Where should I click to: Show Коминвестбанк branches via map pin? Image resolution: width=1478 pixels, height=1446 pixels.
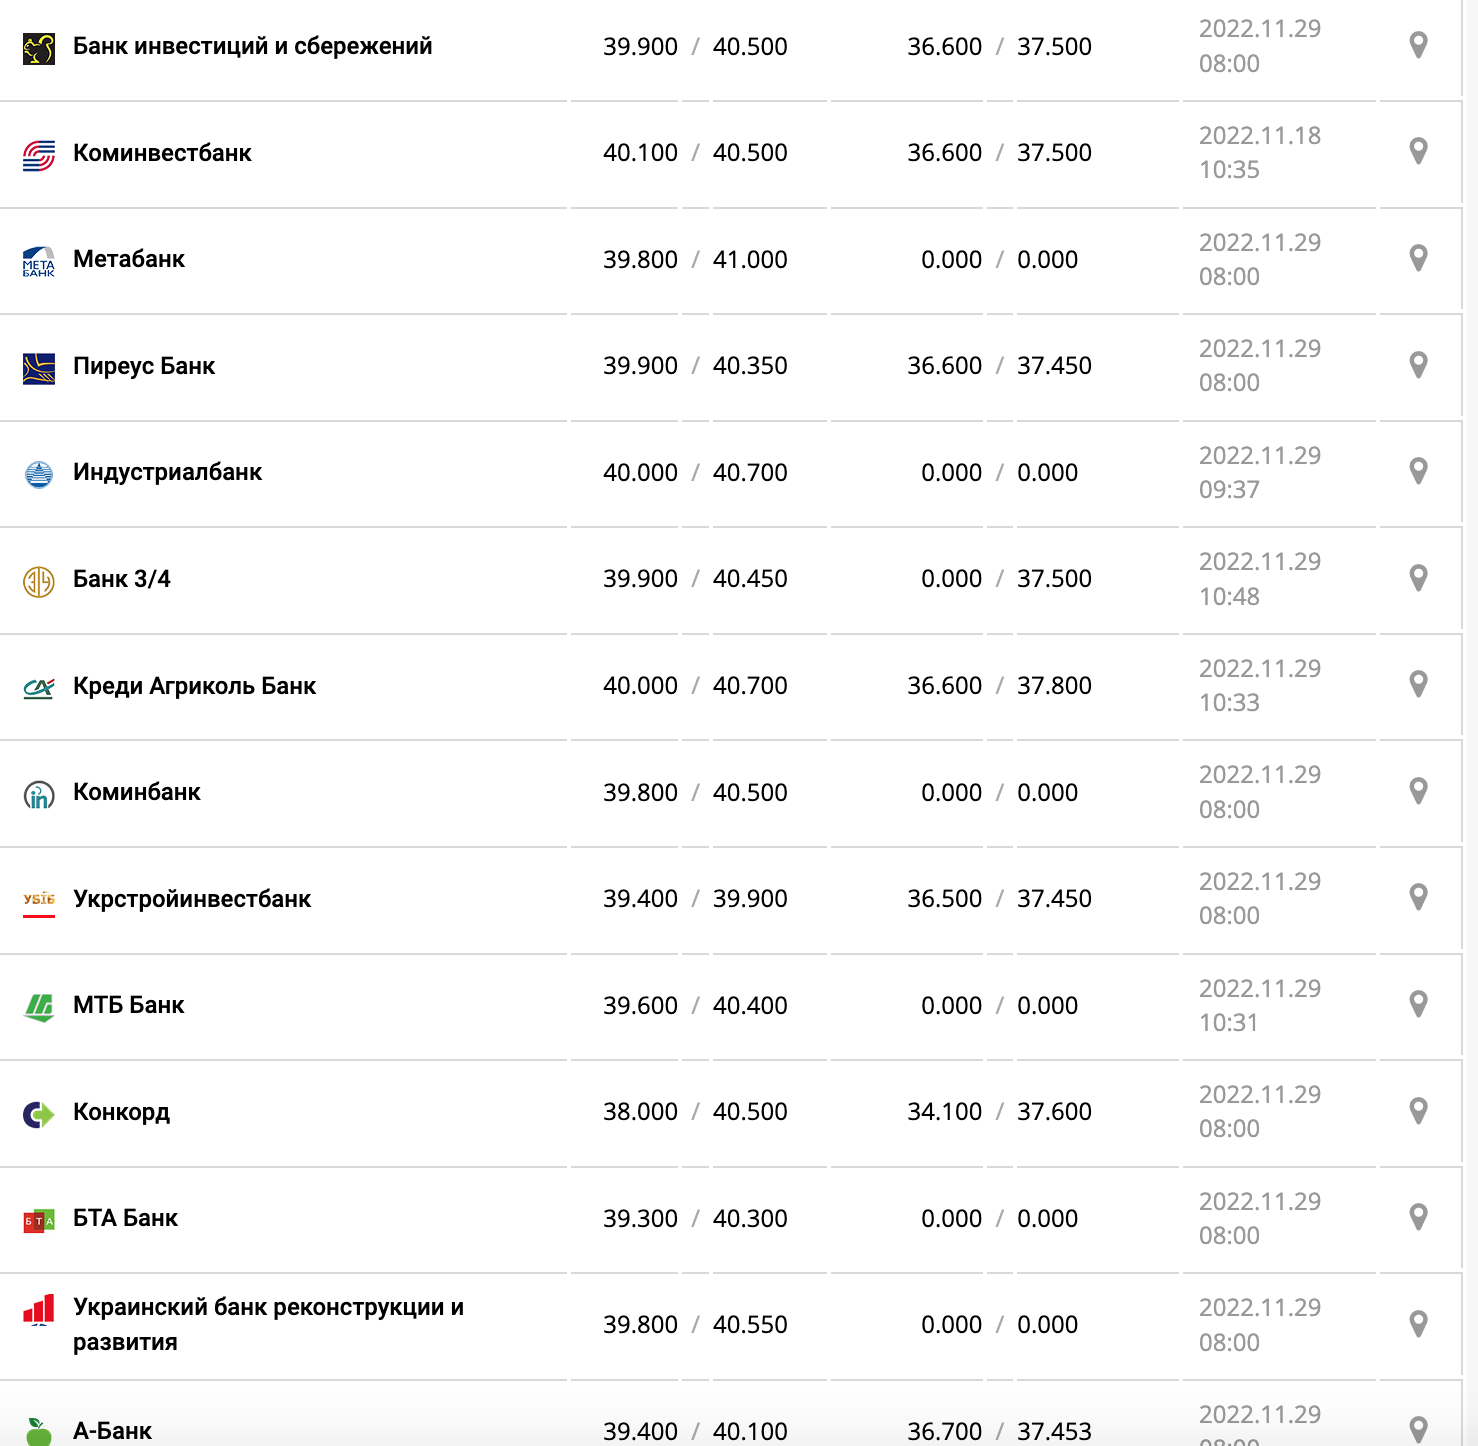click(x=1418, y=152)
